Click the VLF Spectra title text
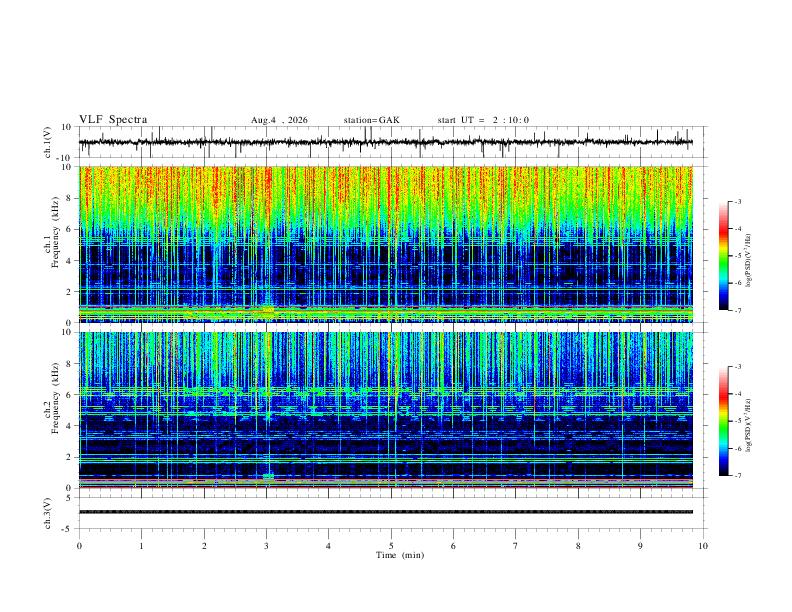The width and height of the screenshot is (792, 612). (113, 120)
